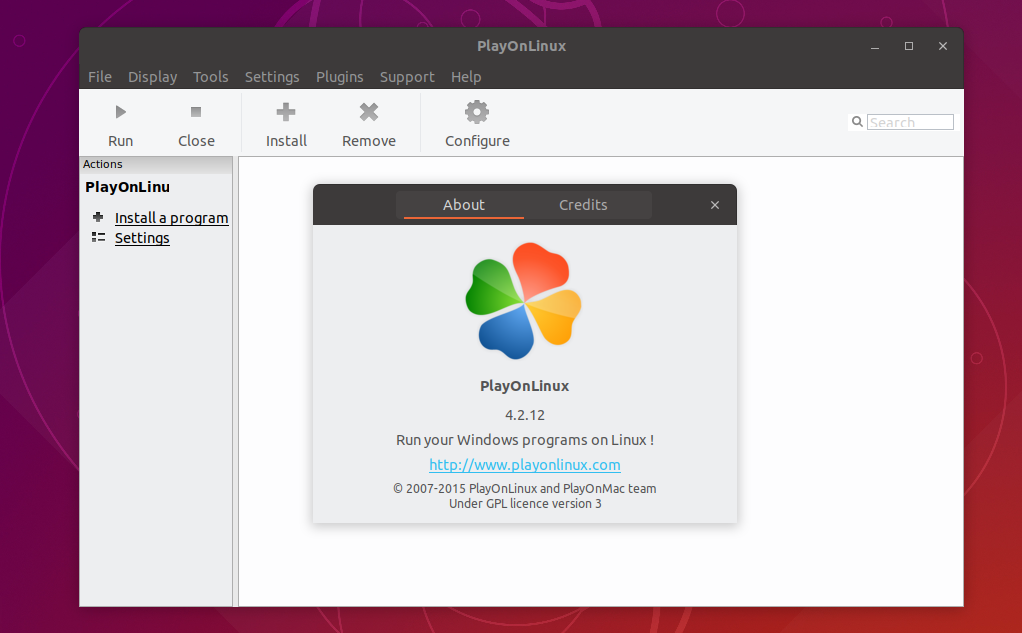The image size is (1022, 633).
Task: Click the PlayOnLinux heading in sidebar
Action: coord(128,187)
